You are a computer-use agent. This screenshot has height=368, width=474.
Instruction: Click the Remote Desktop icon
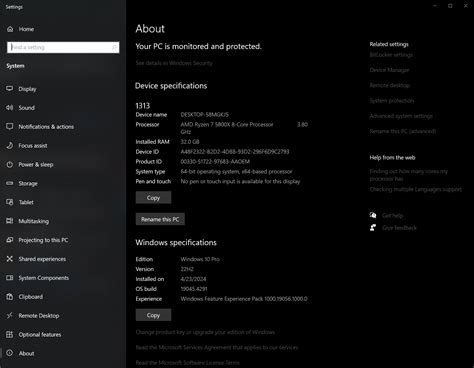(x=10, y=315)
